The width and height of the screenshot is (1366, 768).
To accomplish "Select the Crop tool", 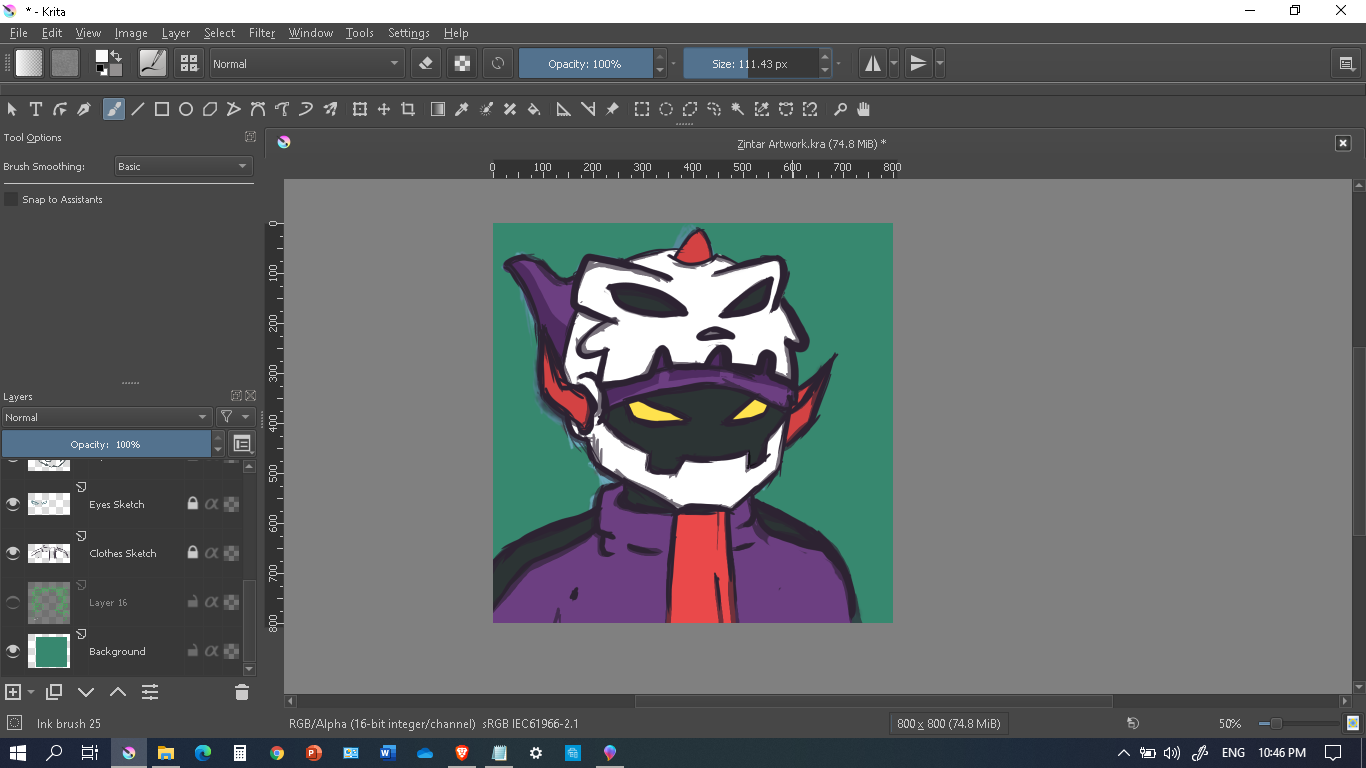I will [x=408, y=109].
